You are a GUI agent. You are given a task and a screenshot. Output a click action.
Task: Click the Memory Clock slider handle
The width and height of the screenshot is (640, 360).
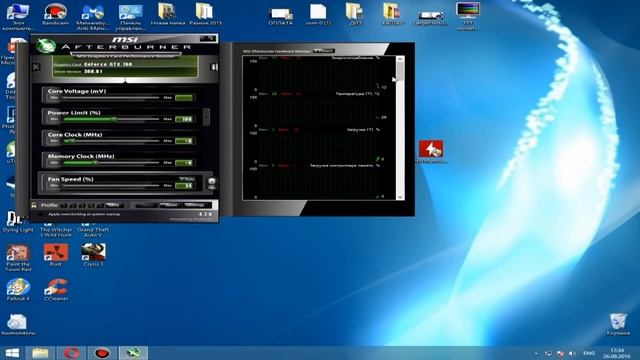95,162
